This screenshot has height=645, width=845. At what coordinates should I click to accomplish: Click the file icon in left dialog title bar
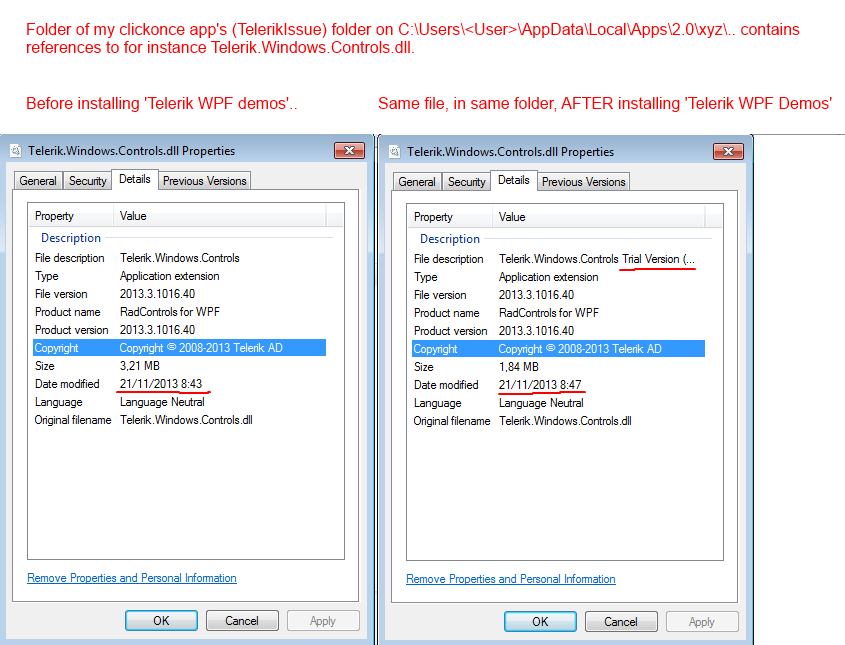pos(16,150)
